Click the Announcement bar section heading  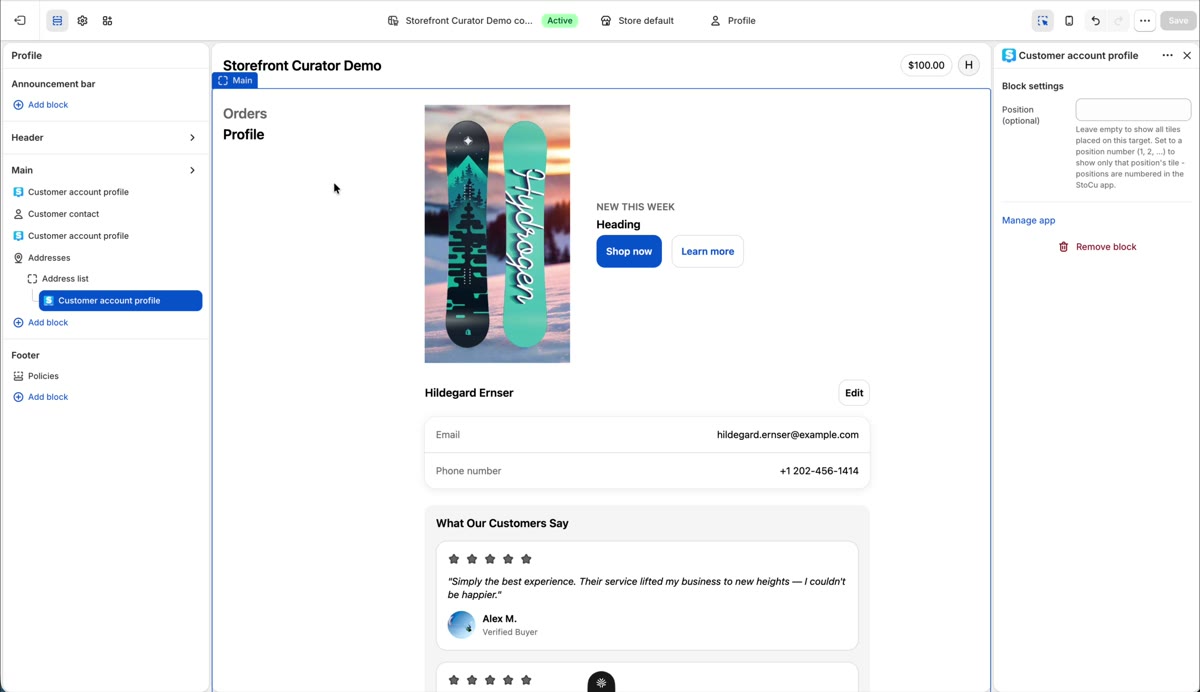coord(53,84)
